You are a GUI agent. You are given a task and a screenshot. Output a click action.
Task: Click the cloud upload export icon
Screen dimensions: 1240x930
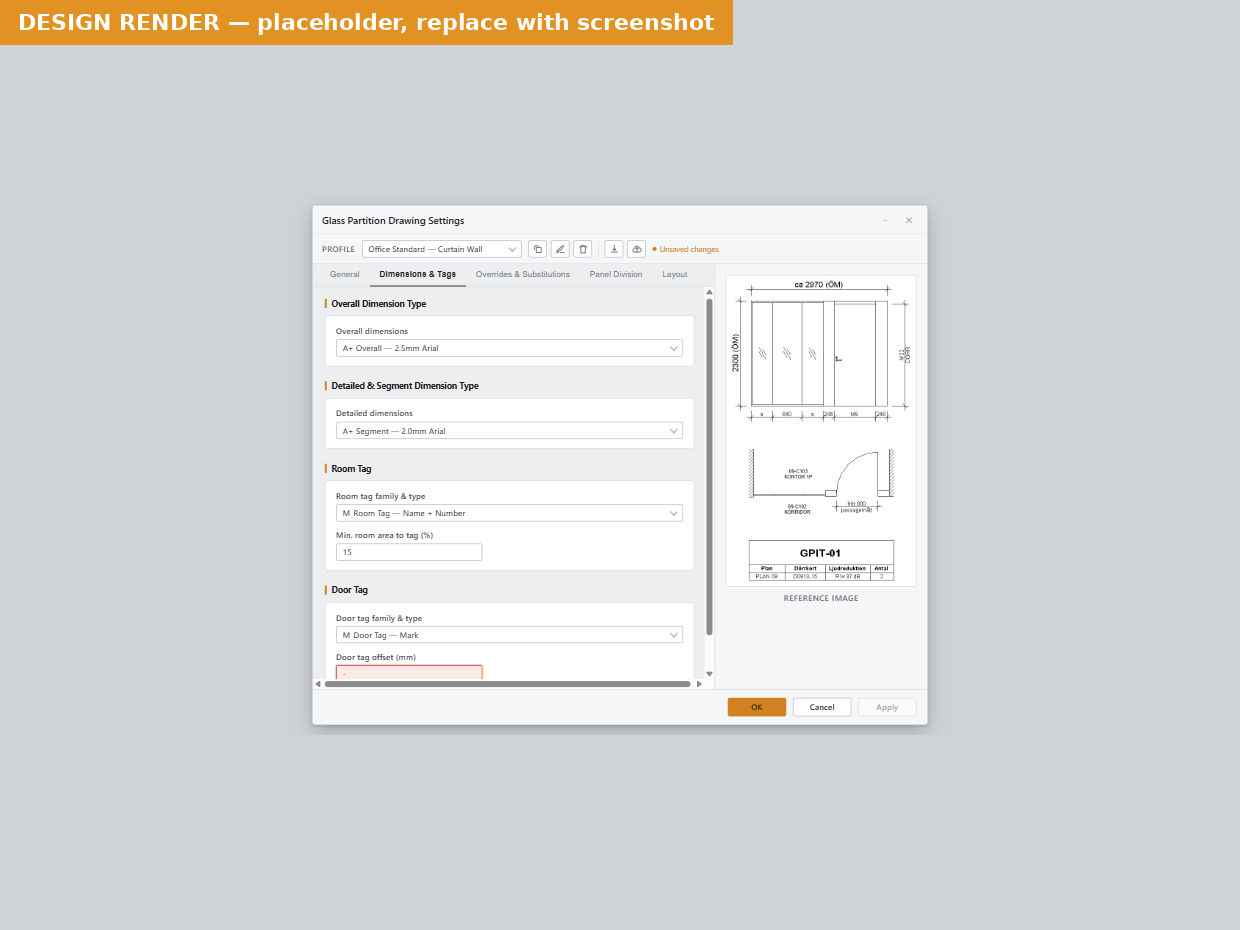click(637, 249)
